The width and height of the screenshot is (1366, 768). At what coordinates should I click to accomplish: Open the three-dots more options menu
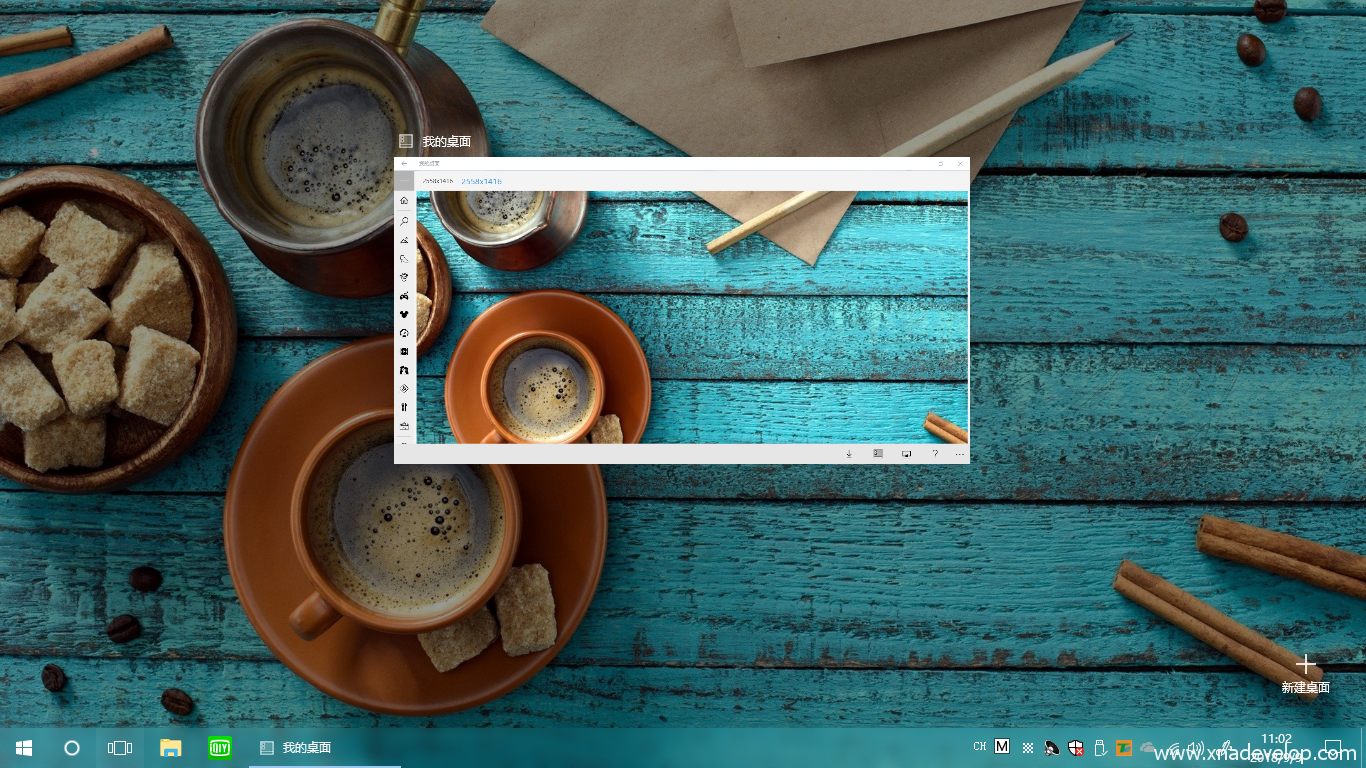coord(960,454)
